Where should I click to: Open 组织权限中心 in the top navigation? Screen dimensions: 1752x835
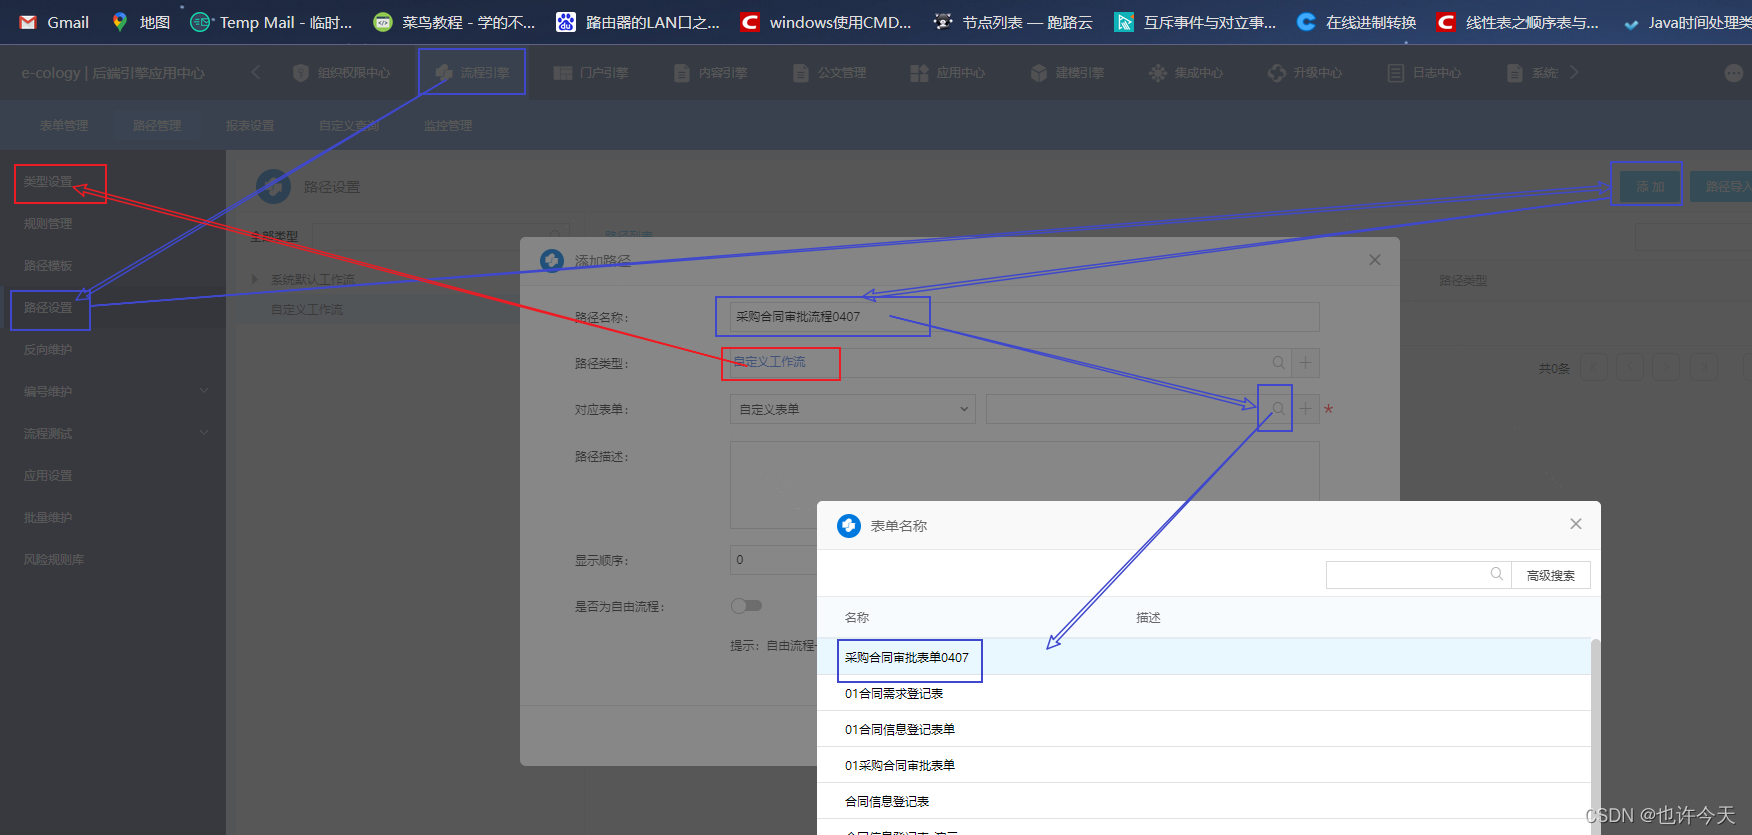342,73
